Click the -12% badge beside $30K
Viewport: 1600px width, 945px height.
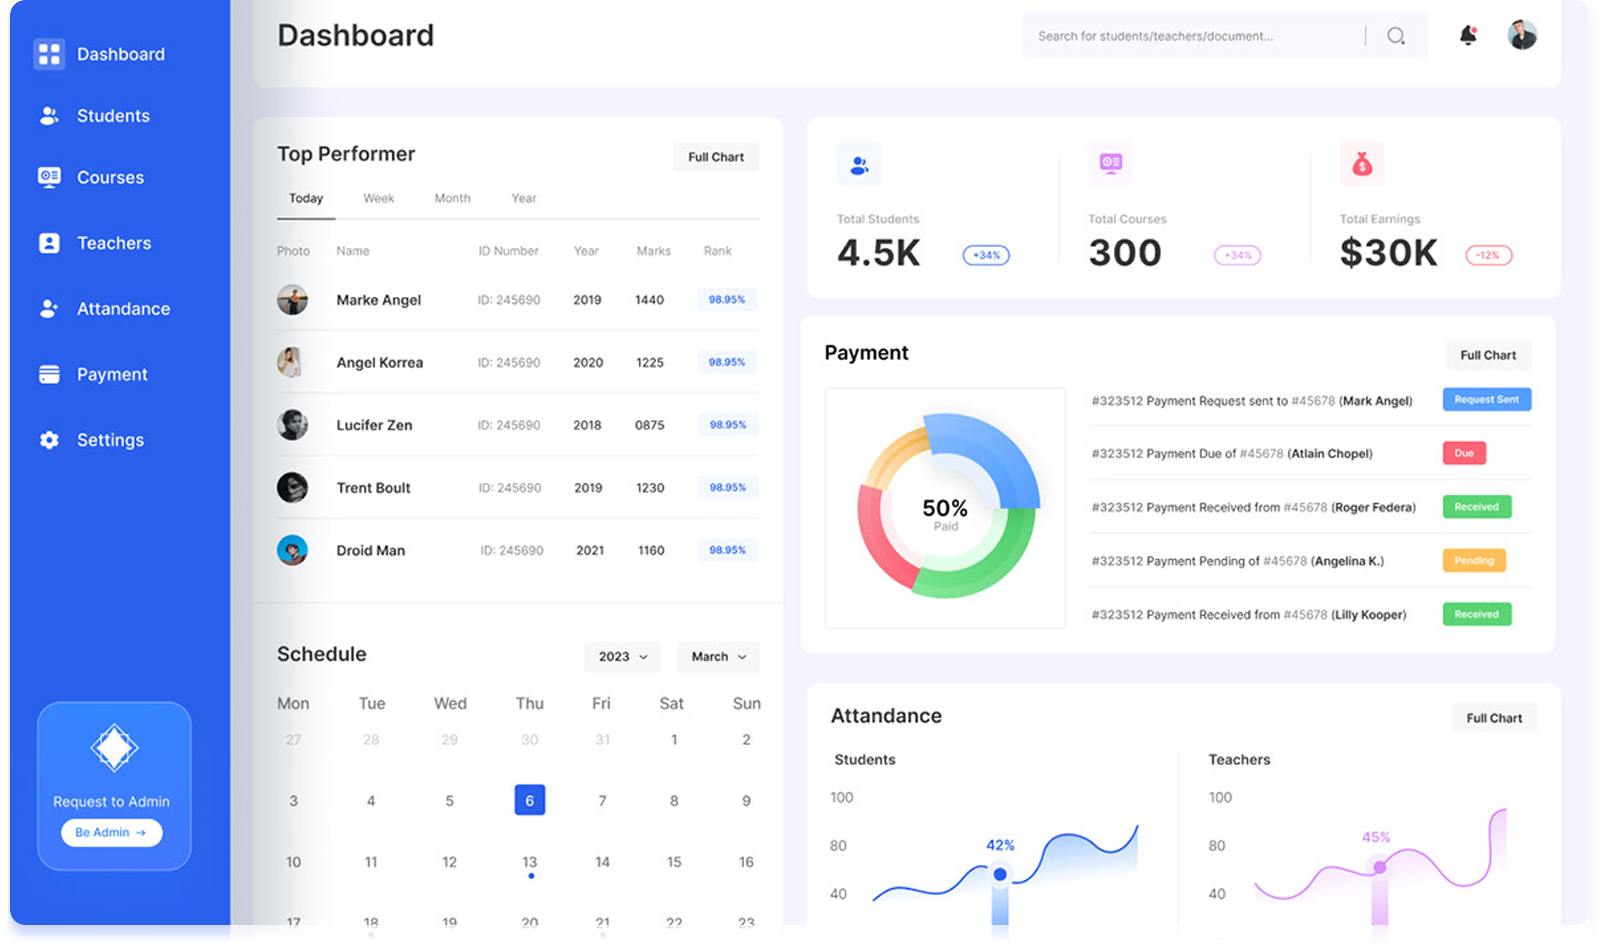pyautogui.click(x=1489, y=255)
